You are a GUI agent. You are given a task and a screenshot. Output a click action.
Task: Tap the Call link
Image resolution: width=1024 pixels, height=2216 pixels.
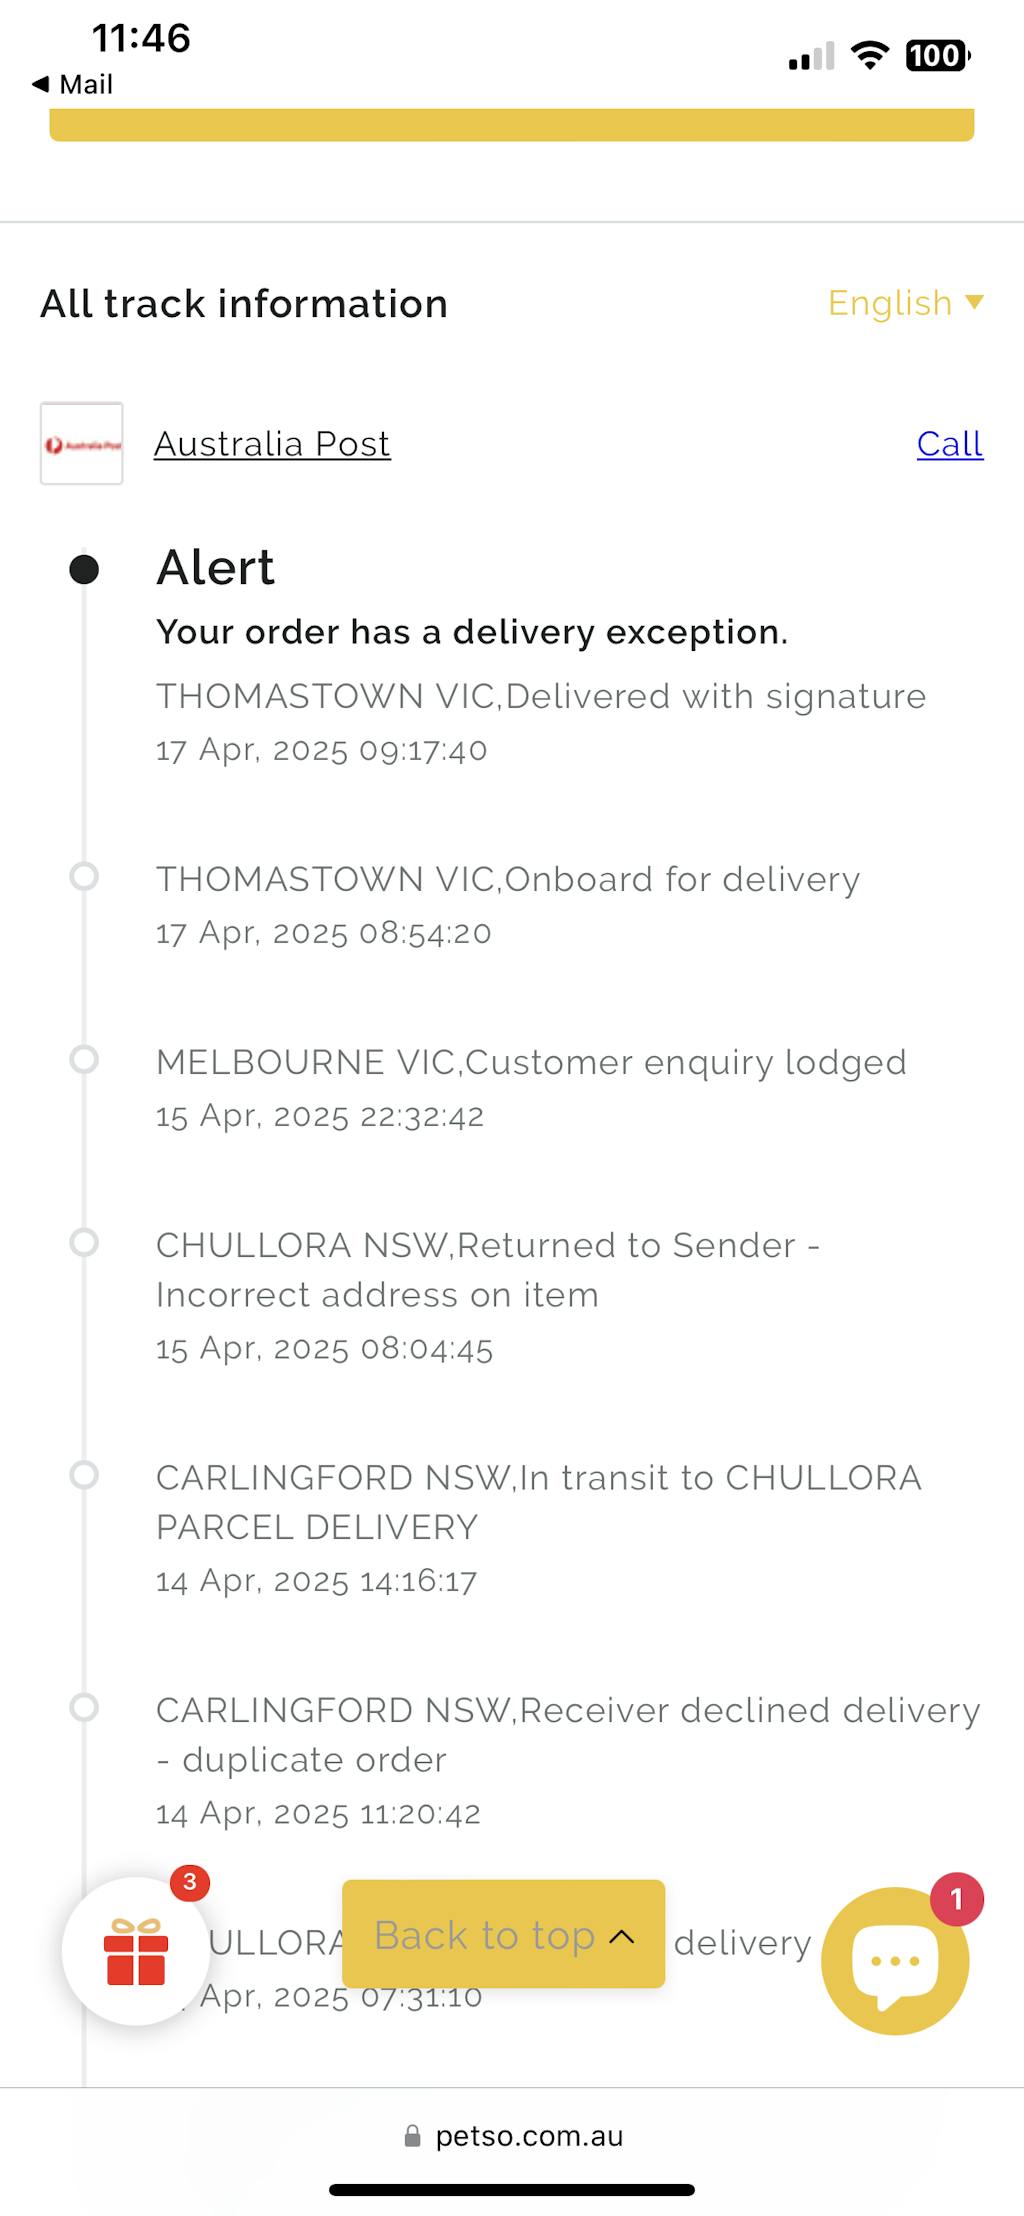point(949,444)
